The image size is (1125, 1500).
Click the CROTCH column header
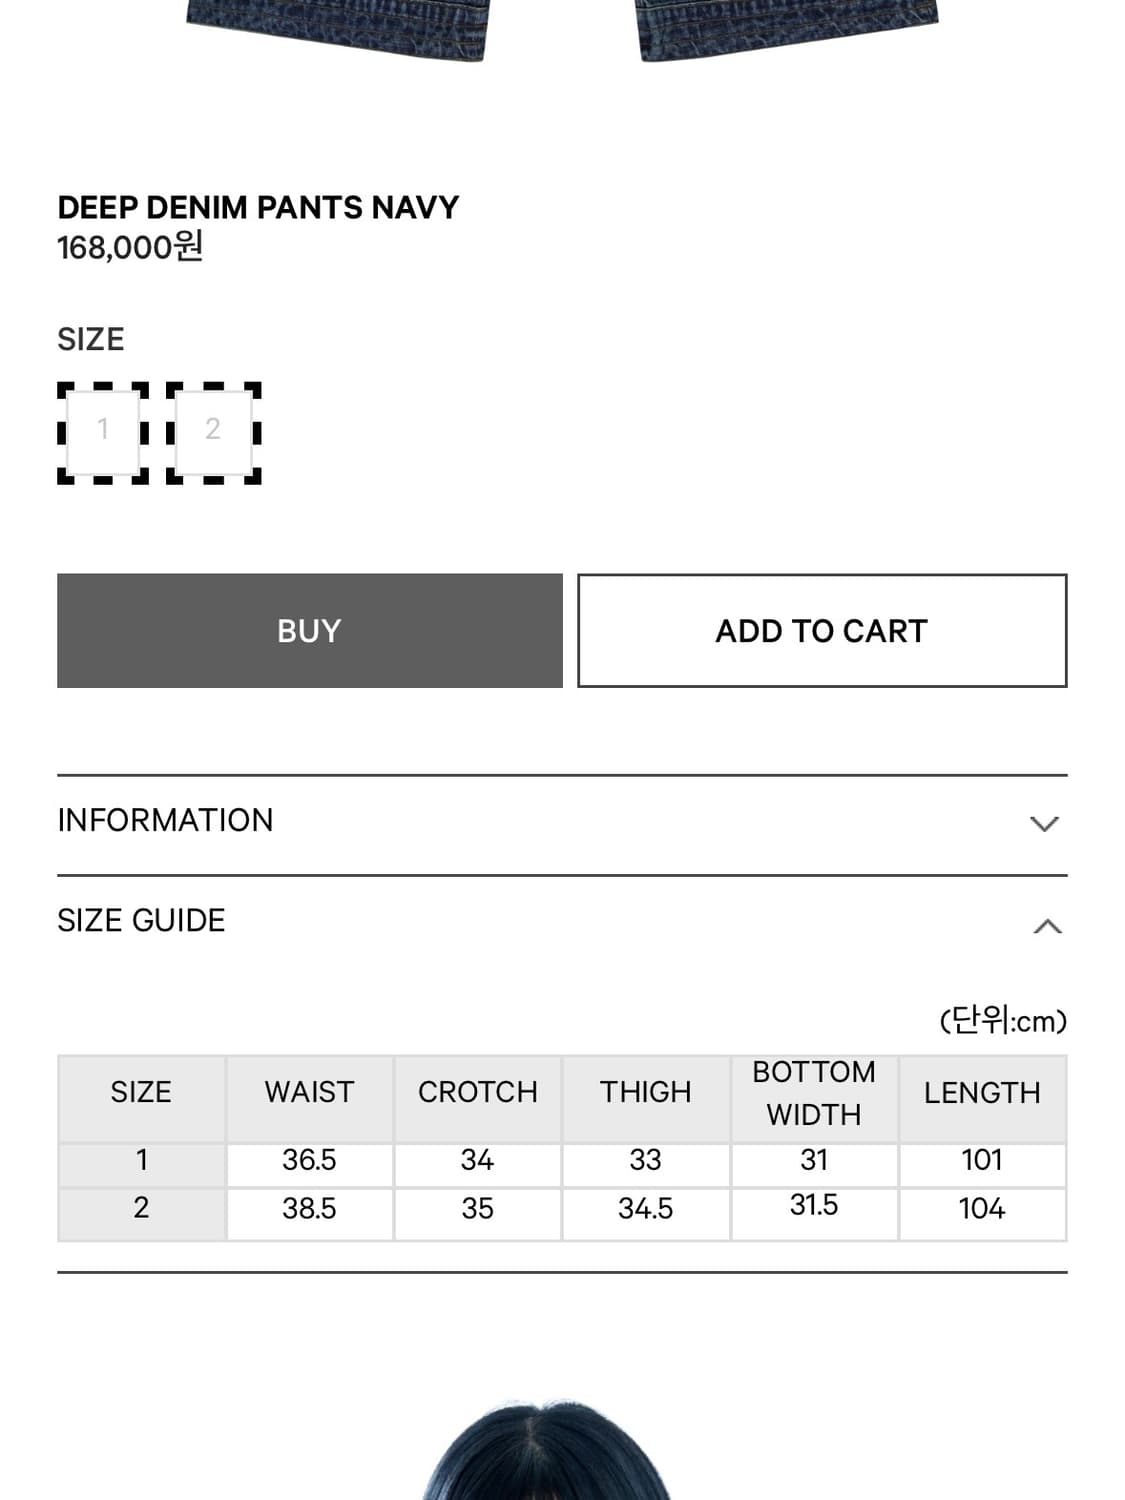477,1092
